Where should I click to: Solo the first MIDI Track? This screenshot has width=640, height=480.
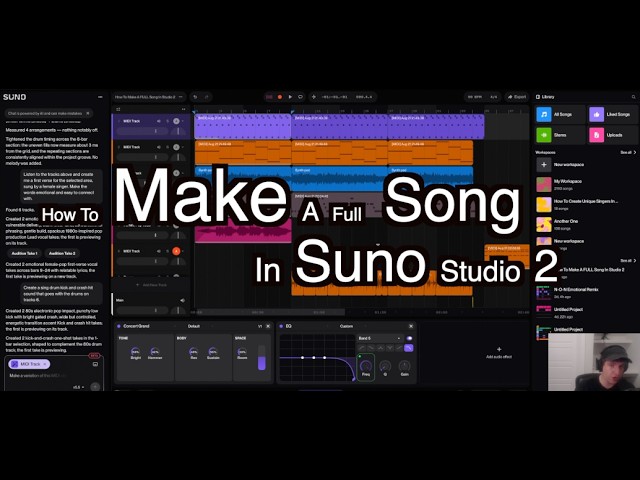pos(167,121)
